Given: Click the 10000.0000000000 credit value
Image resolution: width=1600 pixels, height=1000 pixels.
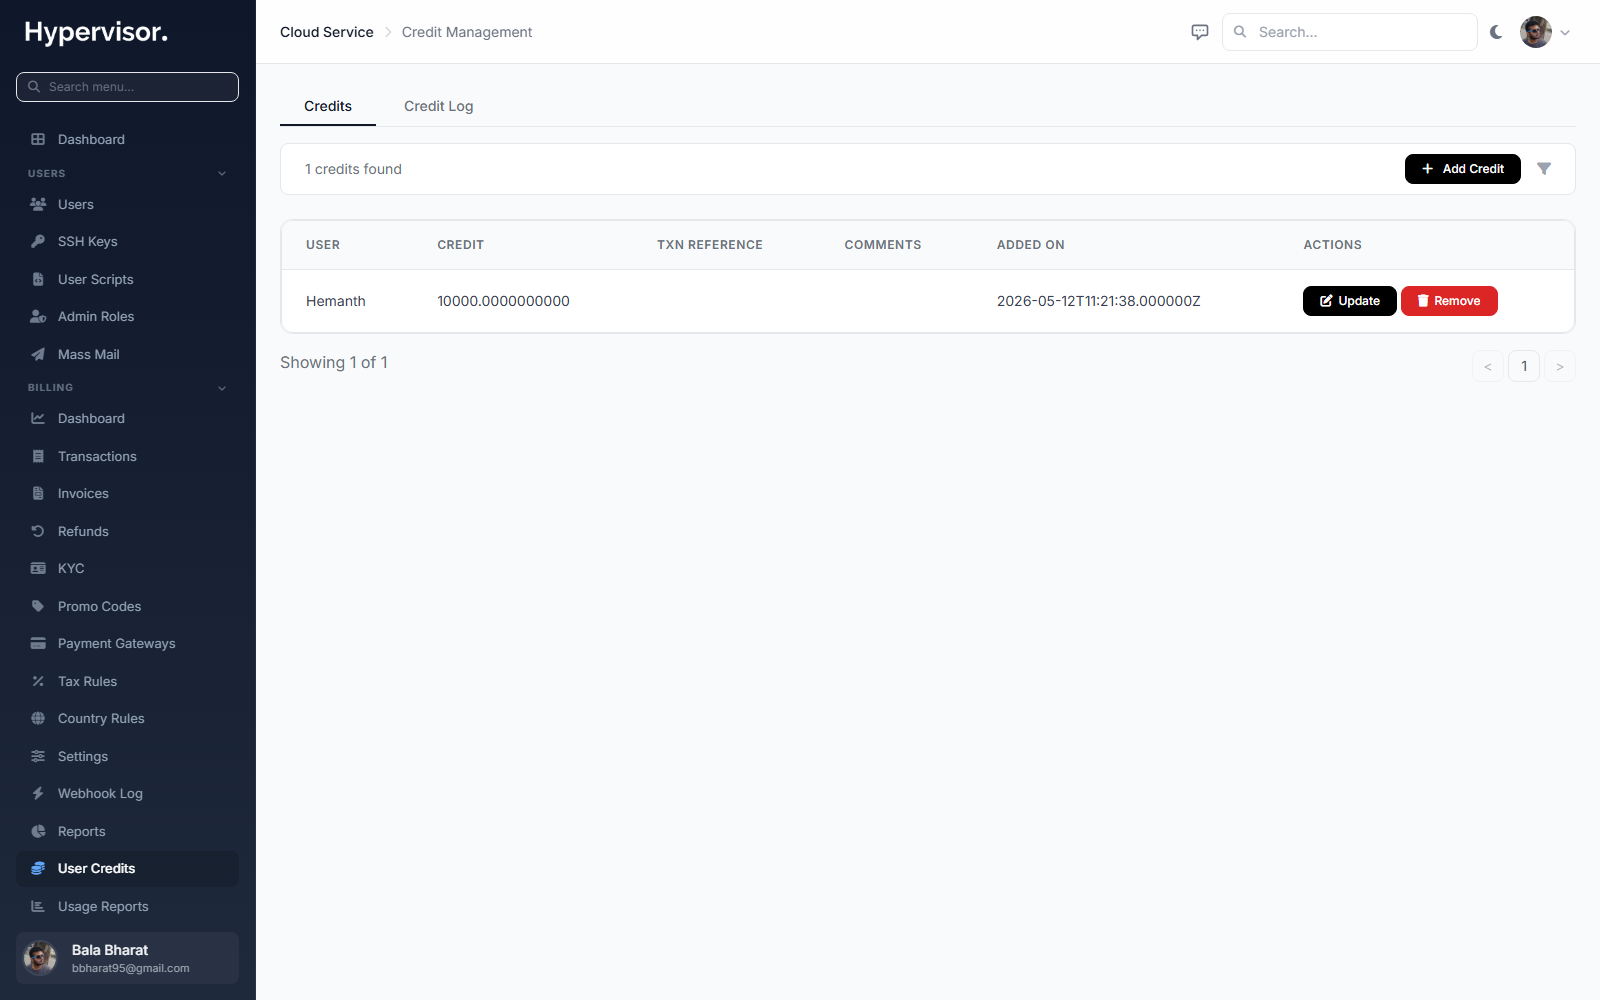Looking at the screenshot, I should coord(503,301).
